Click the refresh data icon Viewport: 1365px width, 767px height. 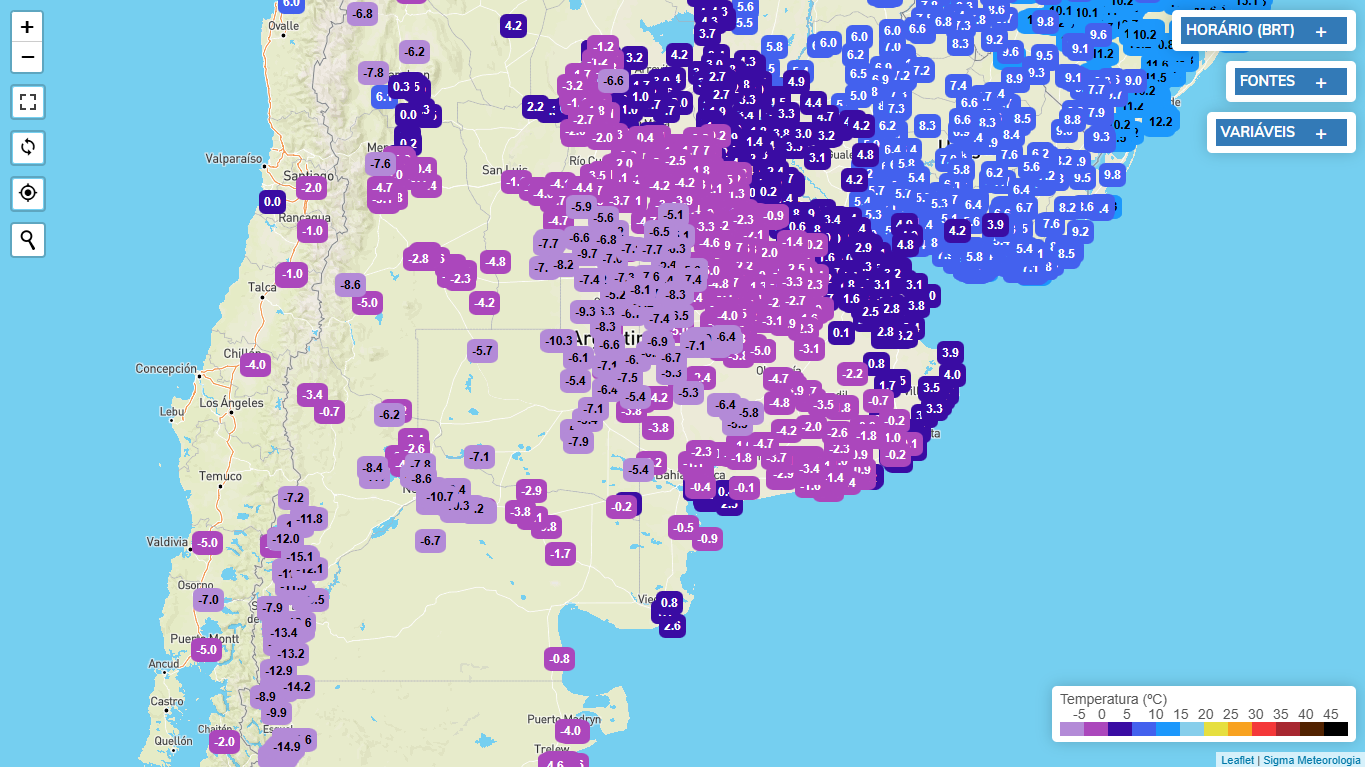click(27, 147)
